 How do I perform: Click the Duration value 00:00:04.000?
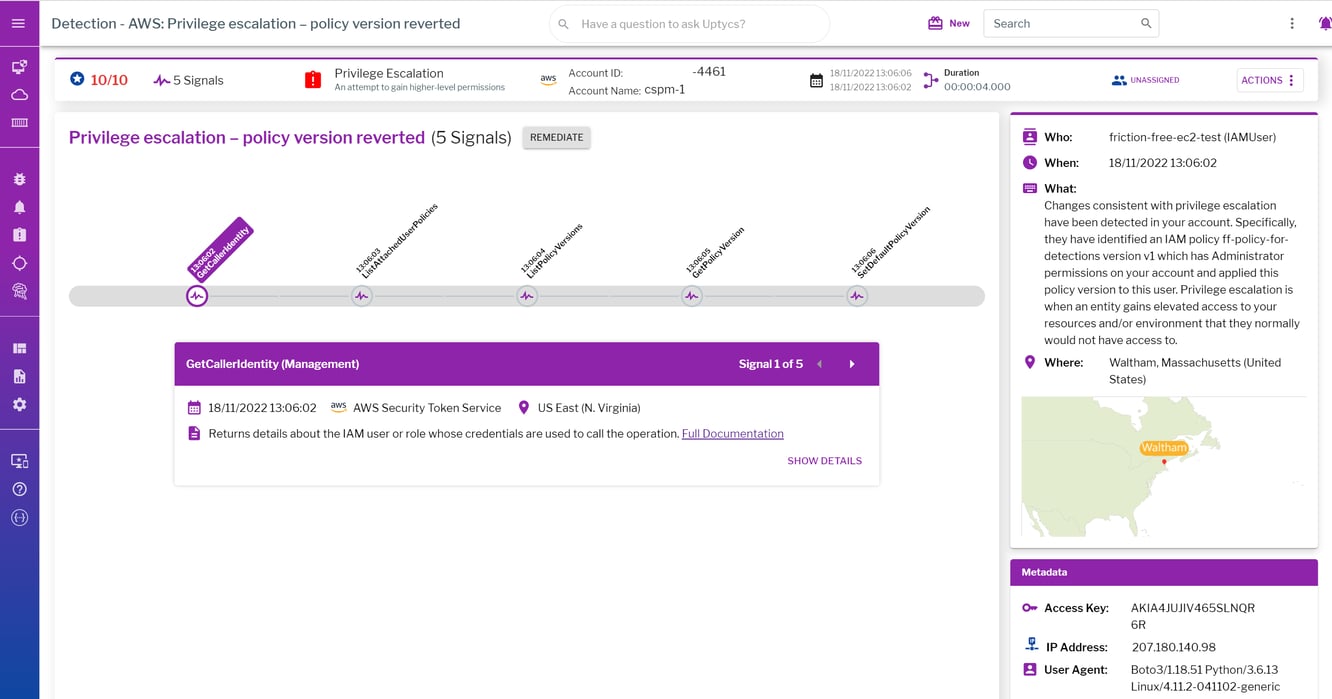pos(977,87)
